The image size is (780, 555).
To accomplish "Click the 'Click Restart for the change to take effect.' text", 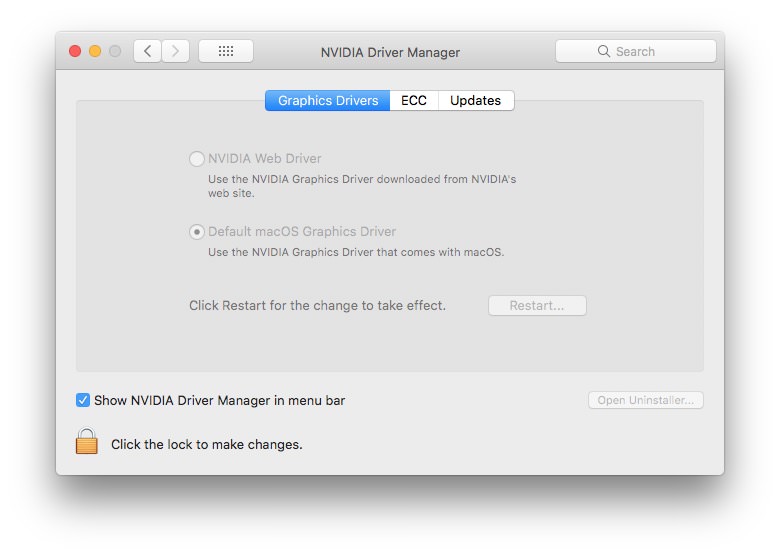I will pos(317,305).
